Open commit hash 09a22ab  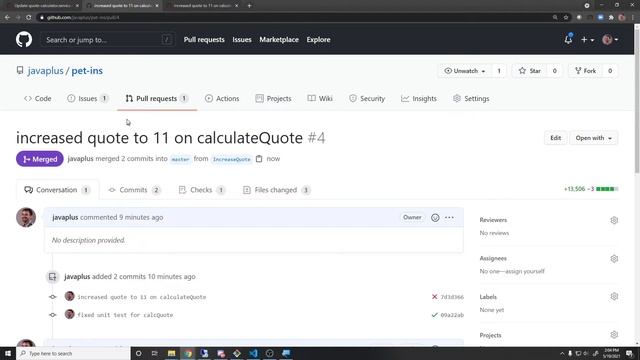[x=452, y=315]
